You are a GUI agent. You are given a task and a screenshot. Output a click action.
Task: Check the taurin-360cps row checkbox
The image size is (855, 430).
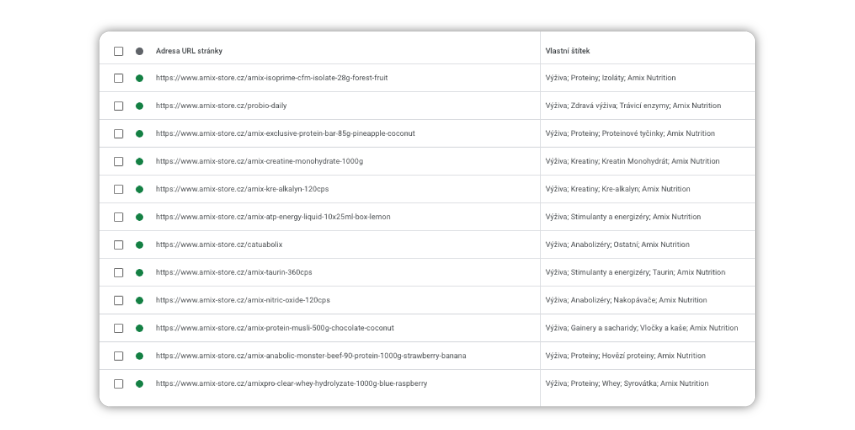[118, 272]
